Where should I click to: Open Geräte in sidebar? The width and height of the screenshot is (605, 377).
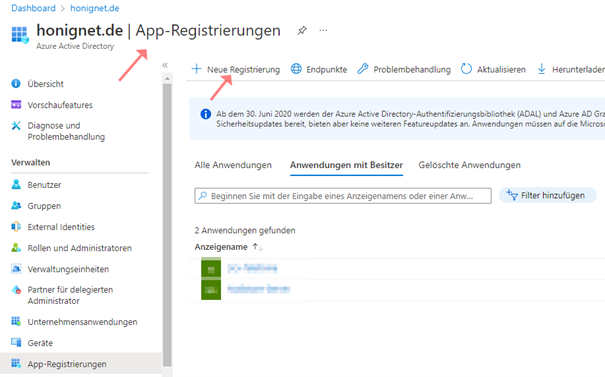[x=40, y=343]
